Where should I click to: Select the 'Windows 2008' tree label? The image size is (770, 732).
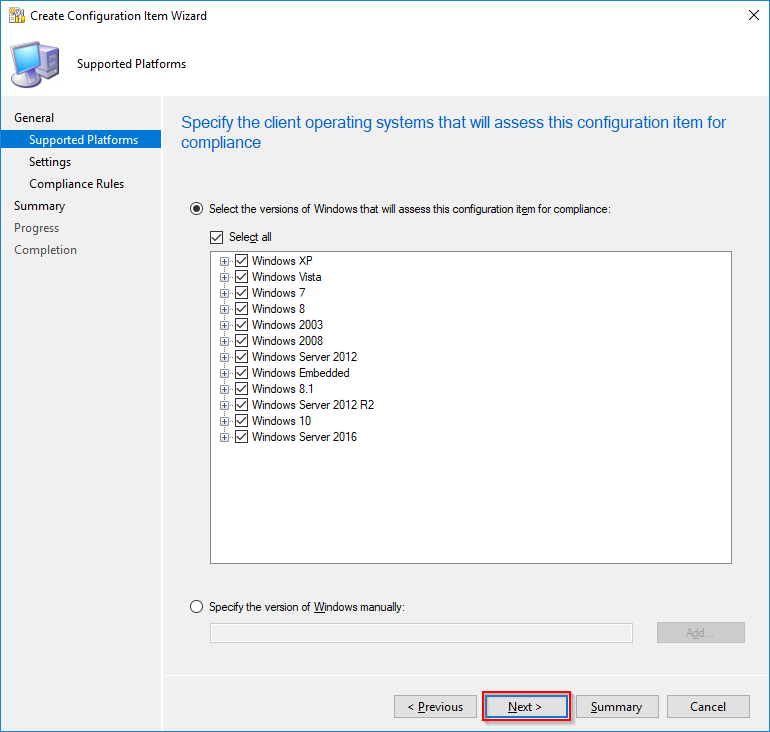pyautogui.click(x=287, y=341)
